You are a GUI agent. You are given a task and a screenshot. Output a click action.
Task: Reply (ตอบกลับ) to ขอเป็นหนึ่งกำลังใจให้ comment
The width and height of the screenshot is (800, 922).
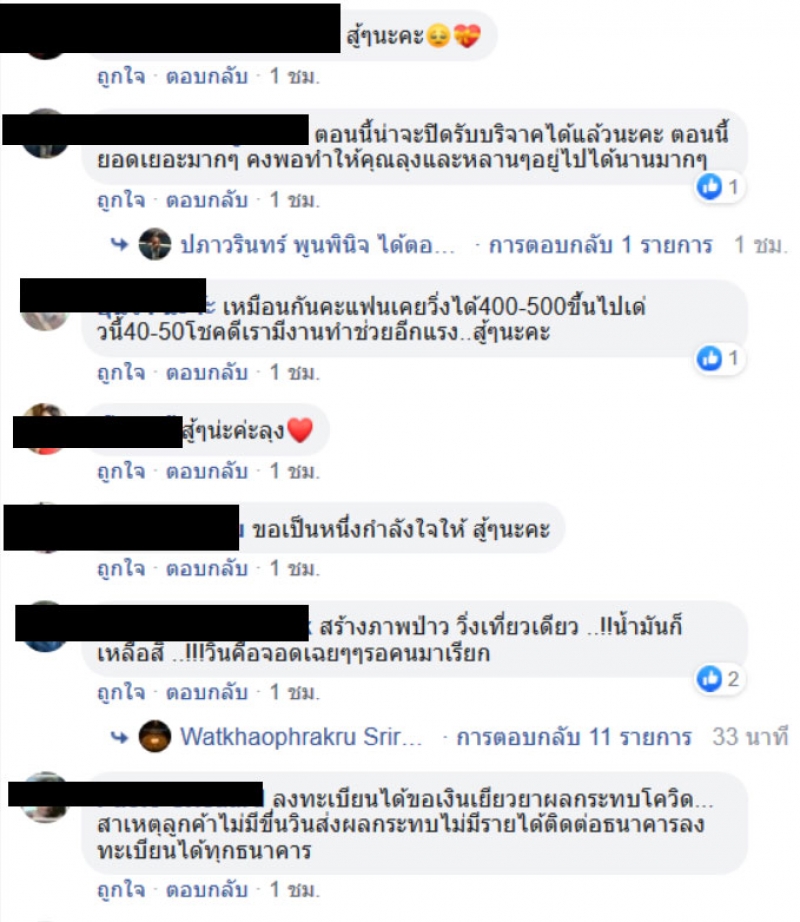[206, 569]
